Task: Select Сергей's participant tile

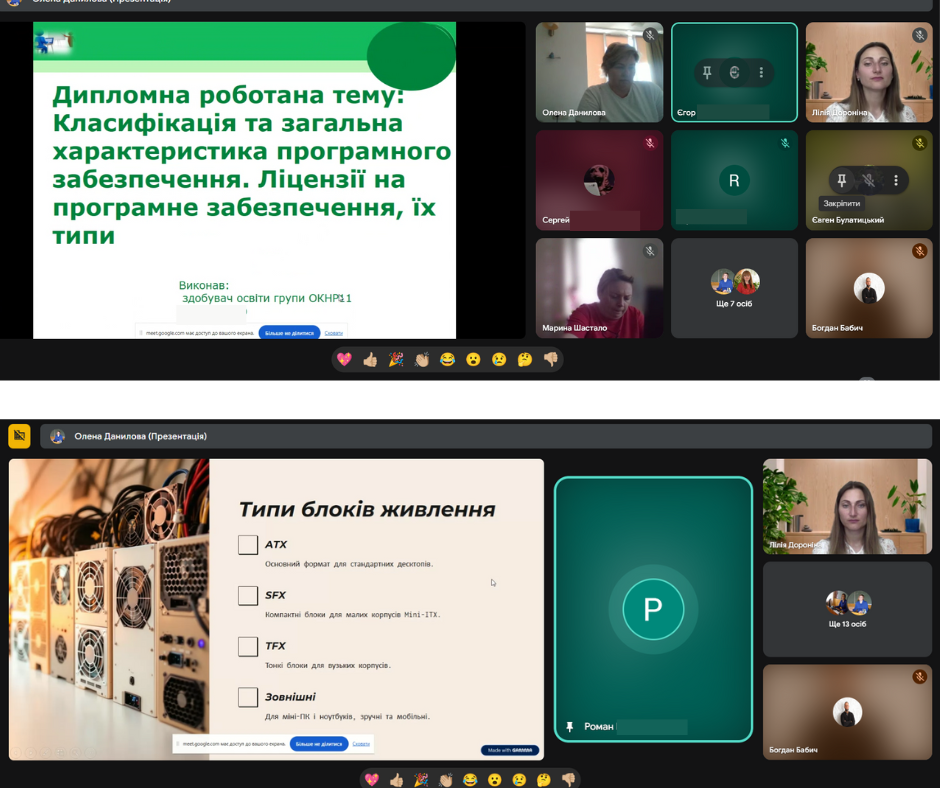Action: [599, 181]
